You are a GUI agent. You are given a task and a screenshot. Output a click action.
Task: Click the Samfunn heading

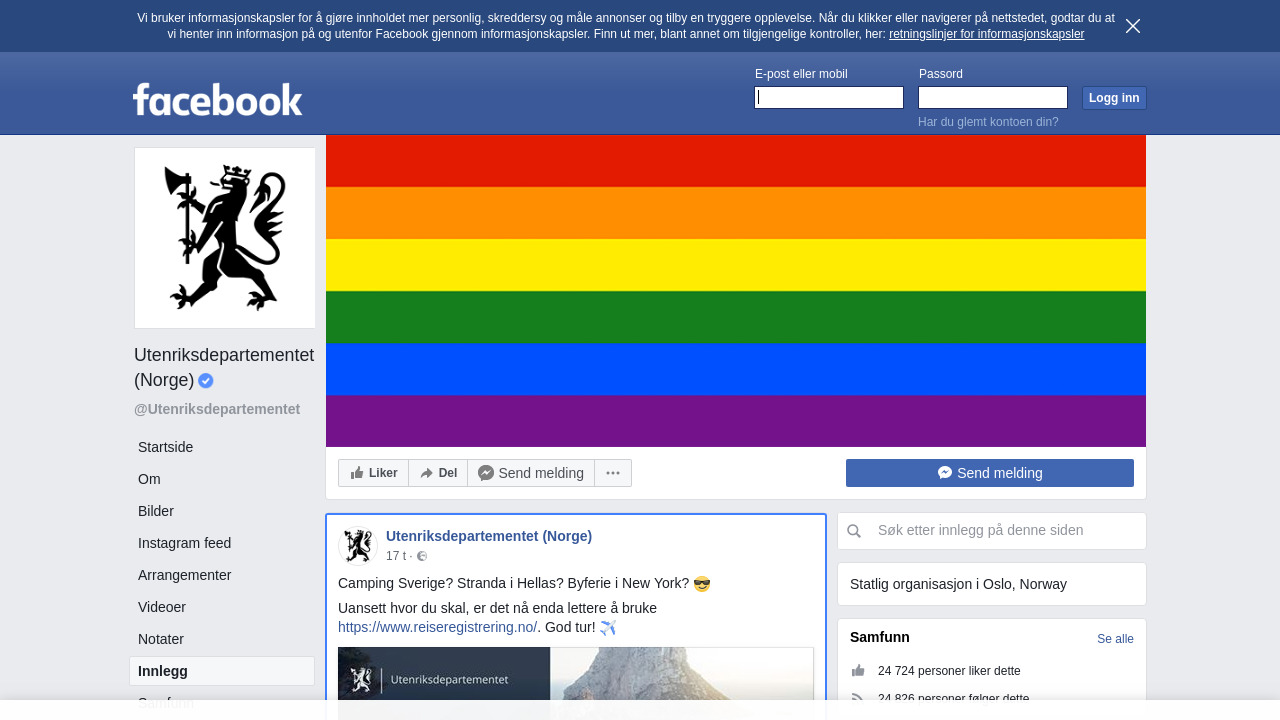coord(880,637)
